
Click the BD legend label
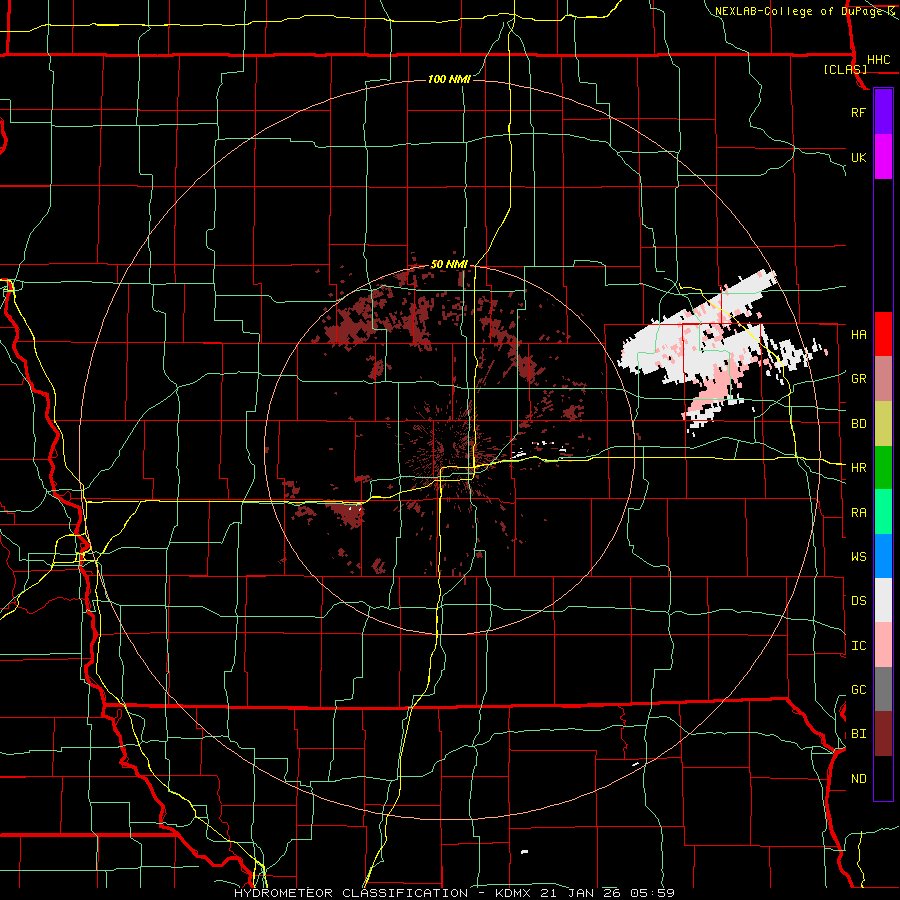click(858, 424)
